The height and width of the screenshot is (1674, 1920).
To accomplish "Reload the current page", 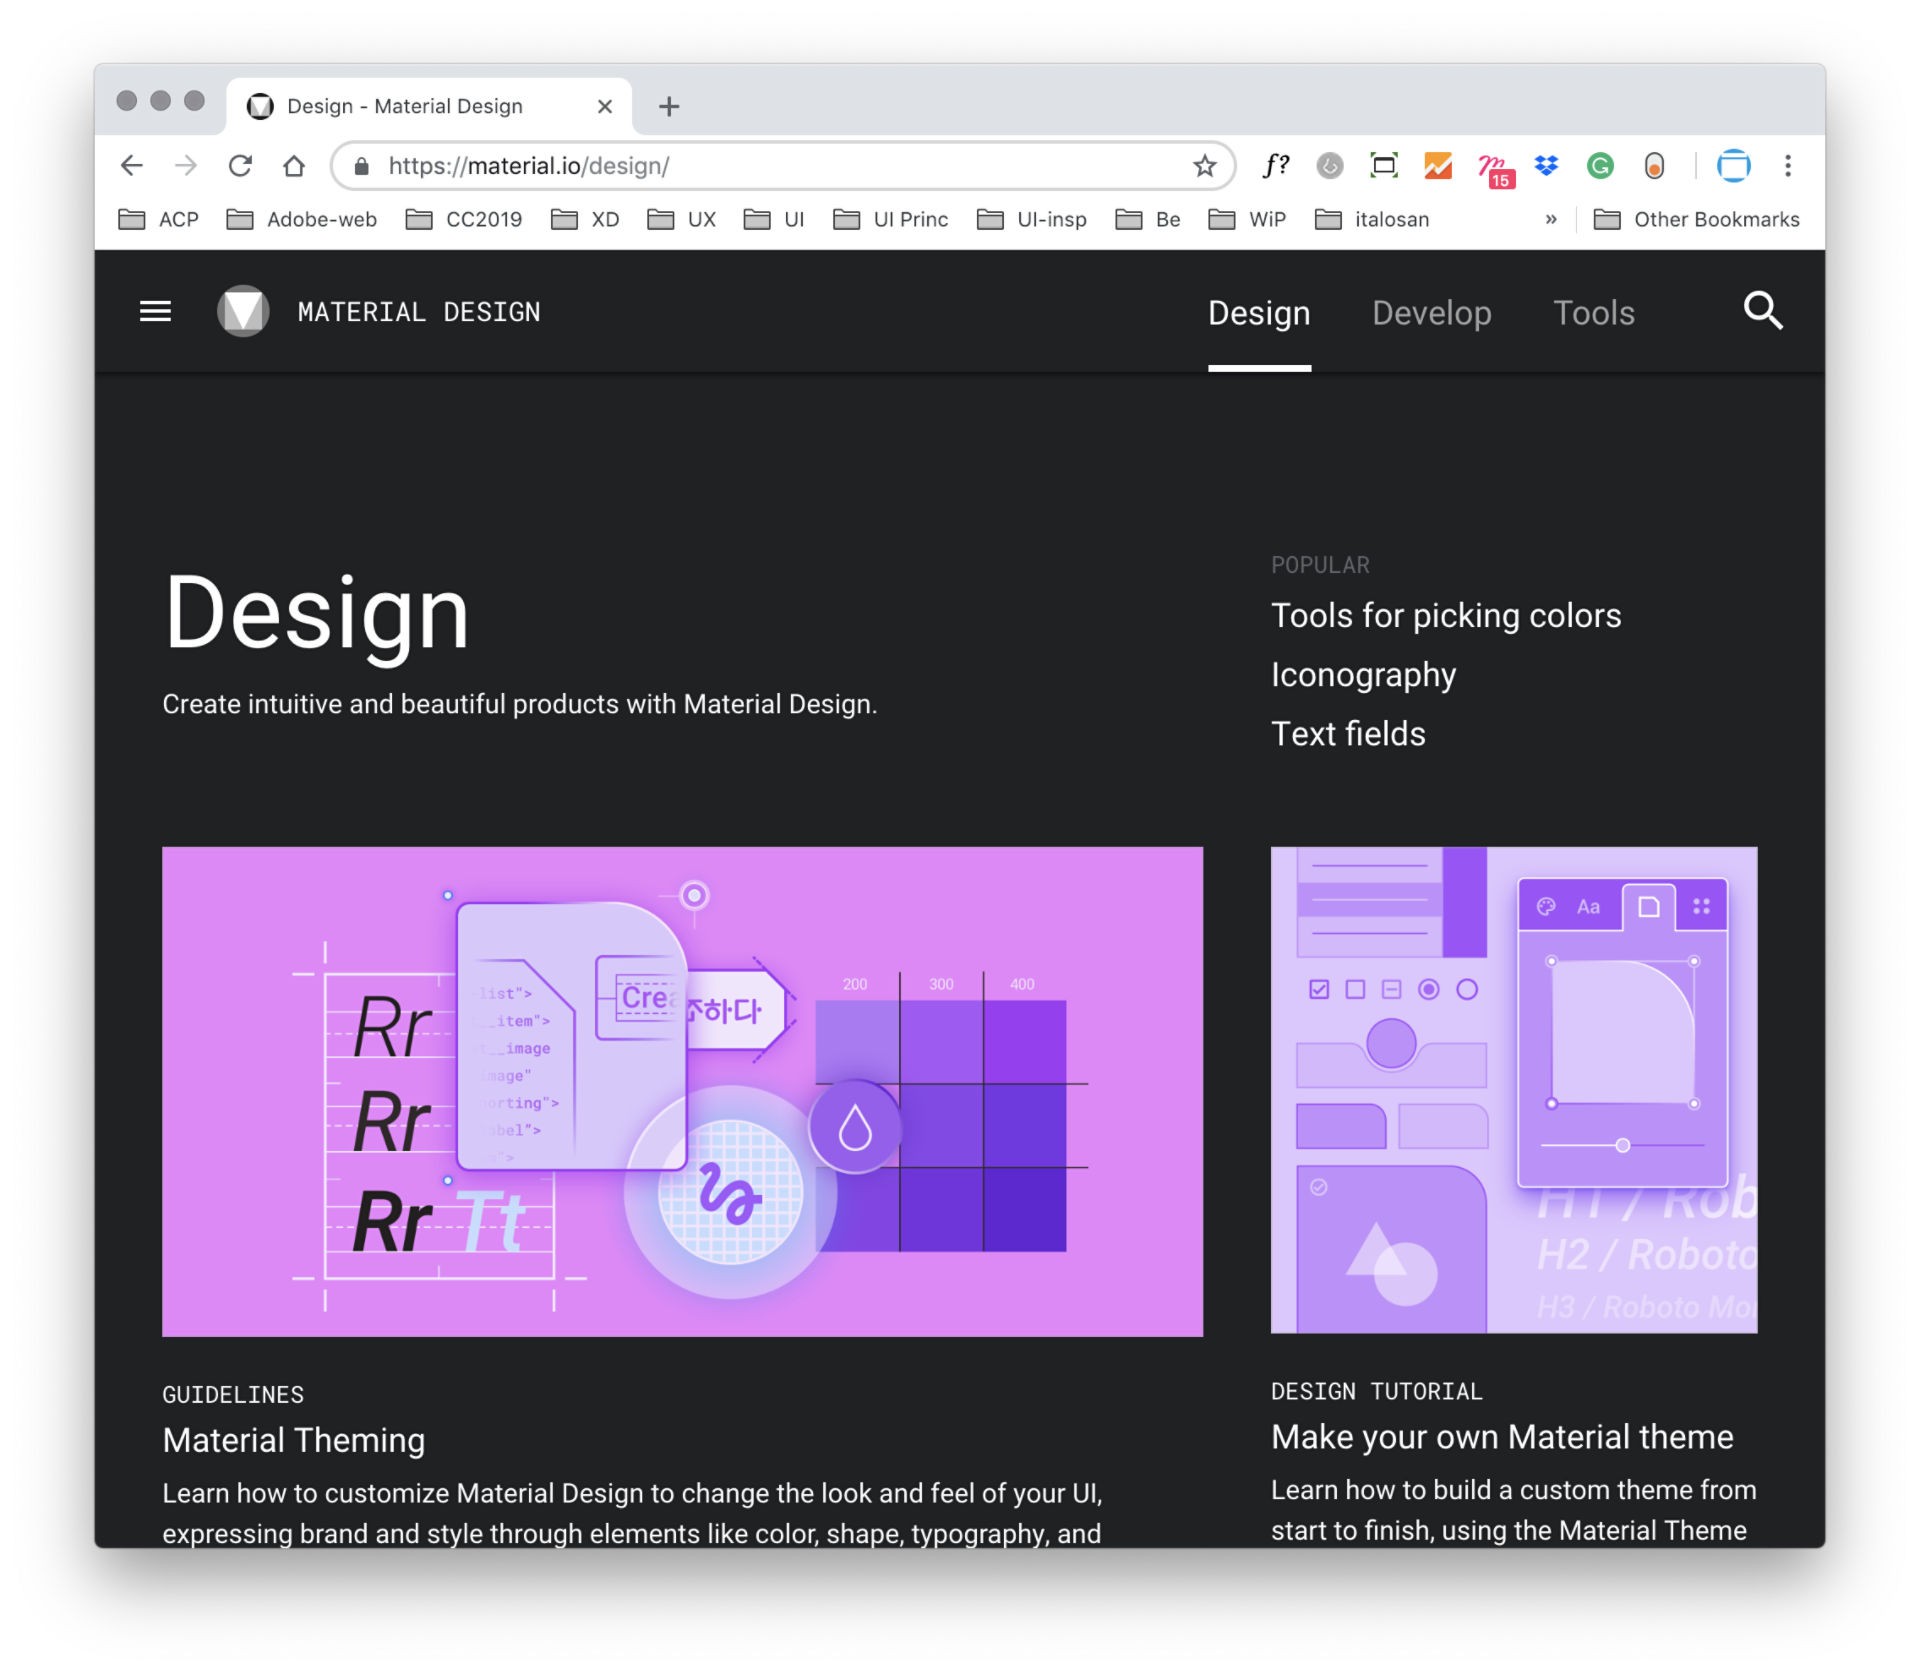I will pyautogui.click(x=240, y=166).
